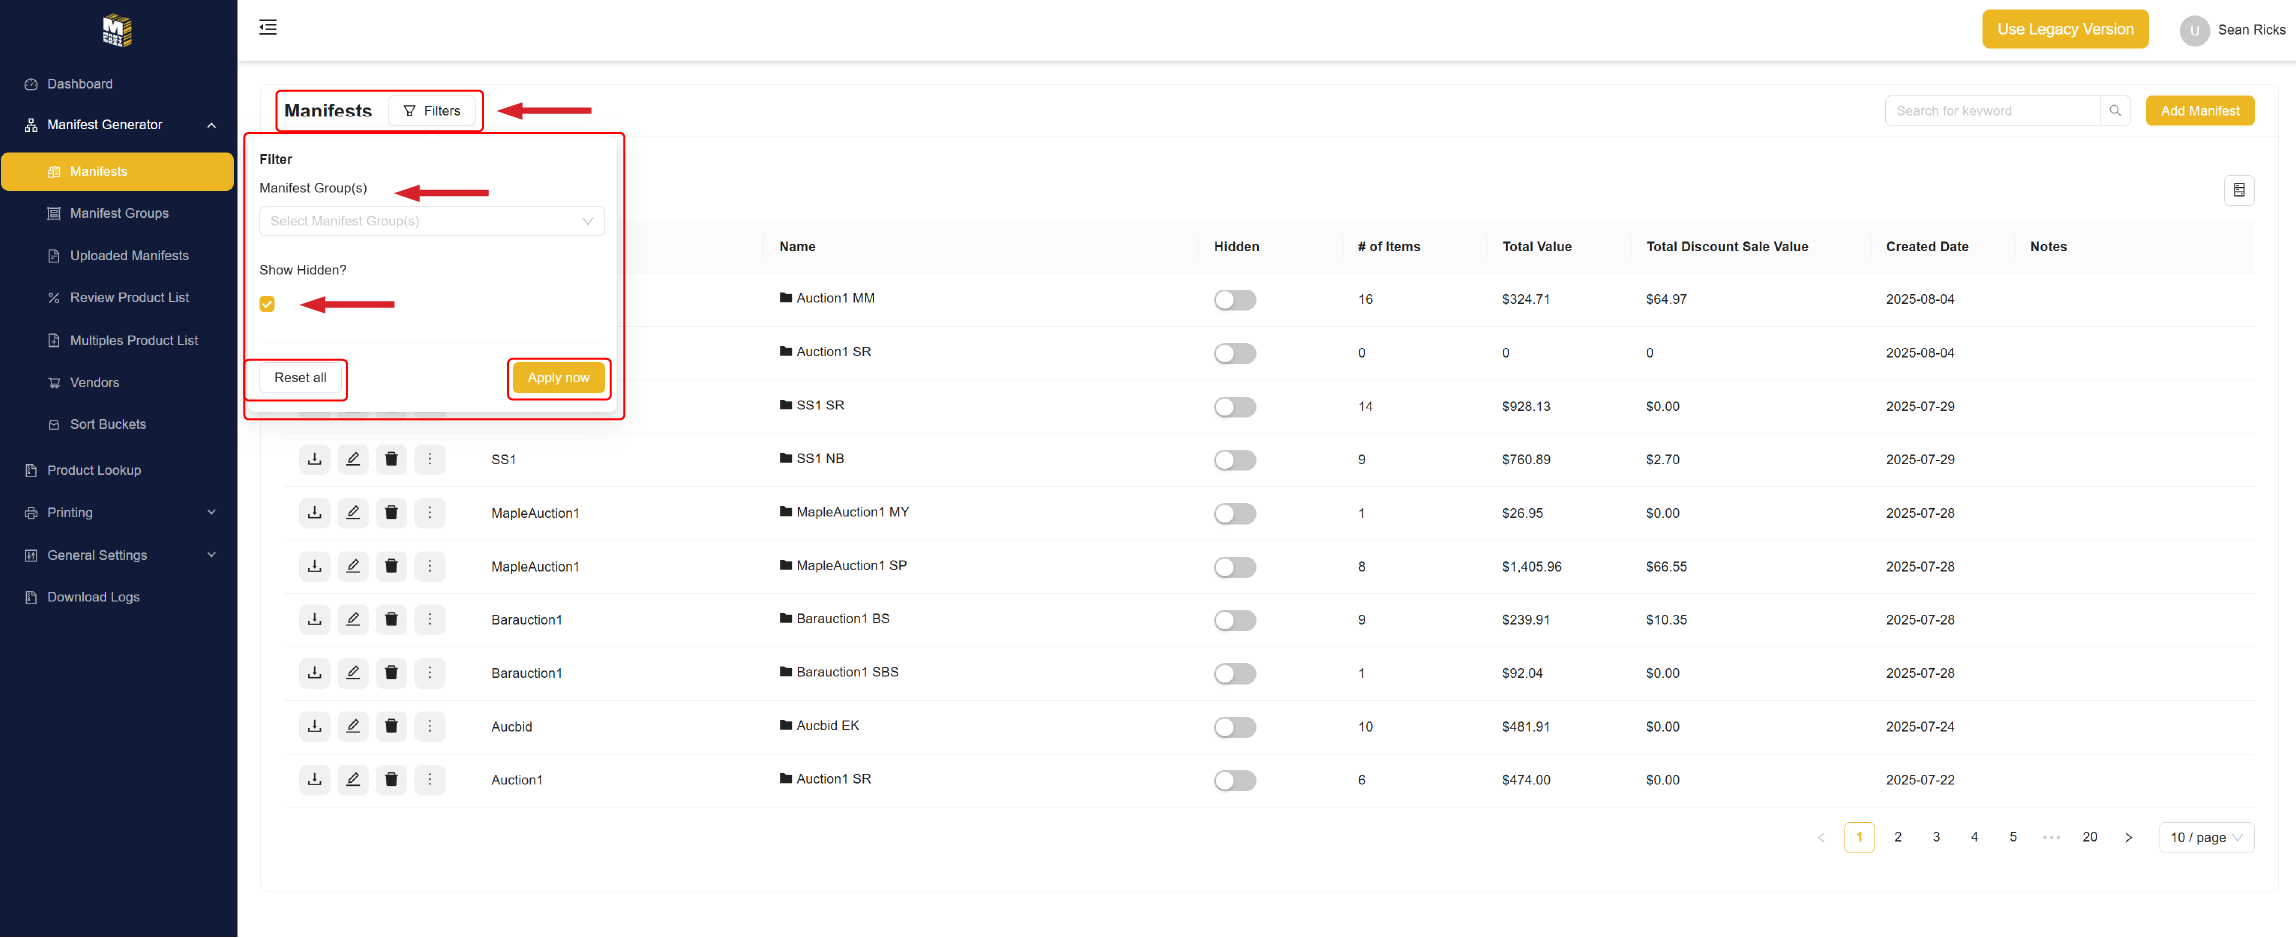Open the Select Manifest Group(s) dropdown
Screen dimensions: 2296x938
point(431,221)
